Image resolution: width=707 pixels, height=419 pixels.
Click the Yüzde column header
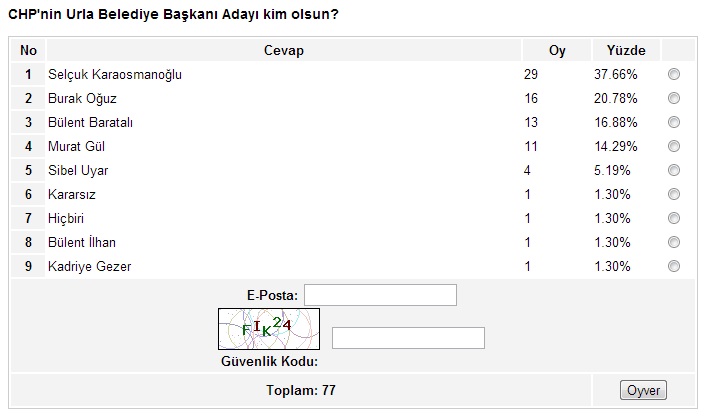pyautogui.click(x=626, y=51)
